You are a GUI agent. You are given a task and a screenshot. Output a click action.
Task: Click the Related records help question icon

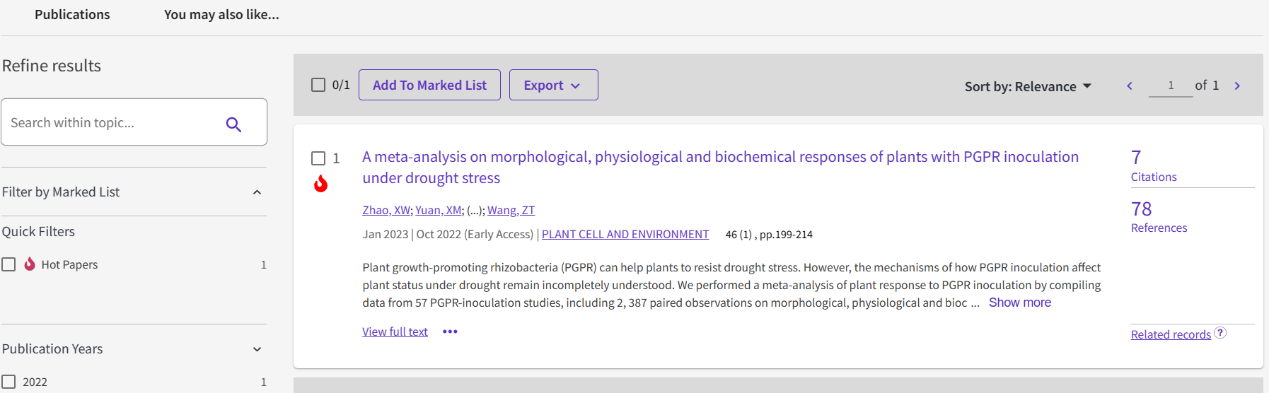[1221, 333]
